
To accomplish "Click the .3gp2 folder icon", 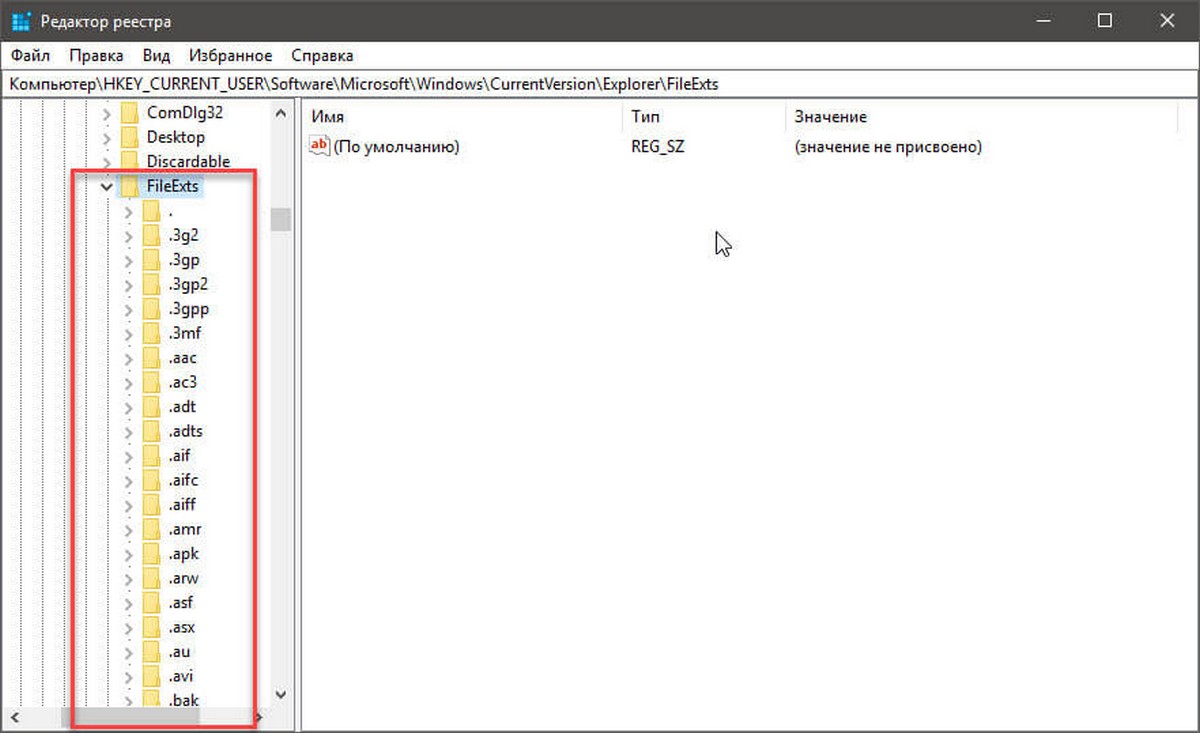I will 151,284.
